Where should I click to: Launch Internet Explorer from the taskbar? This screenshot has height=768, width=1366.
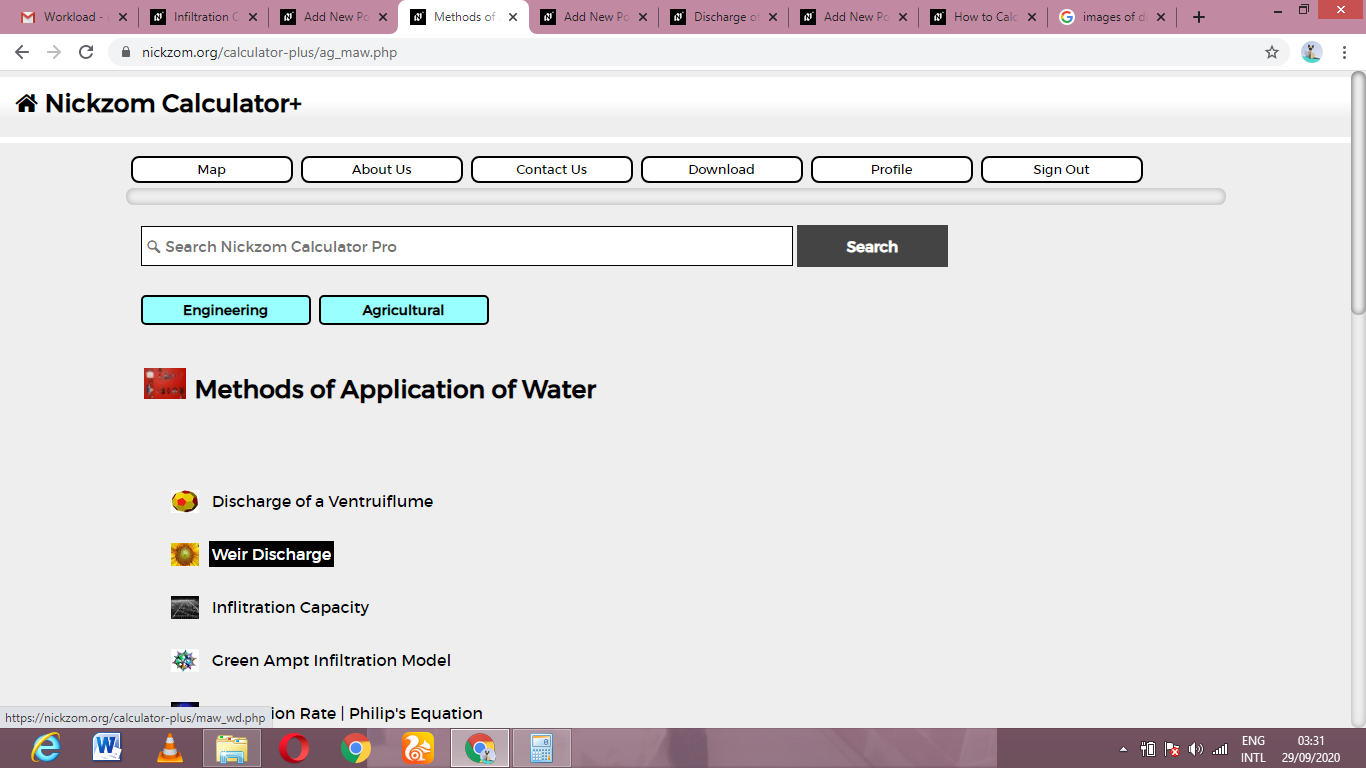click(x=46, y=748)
